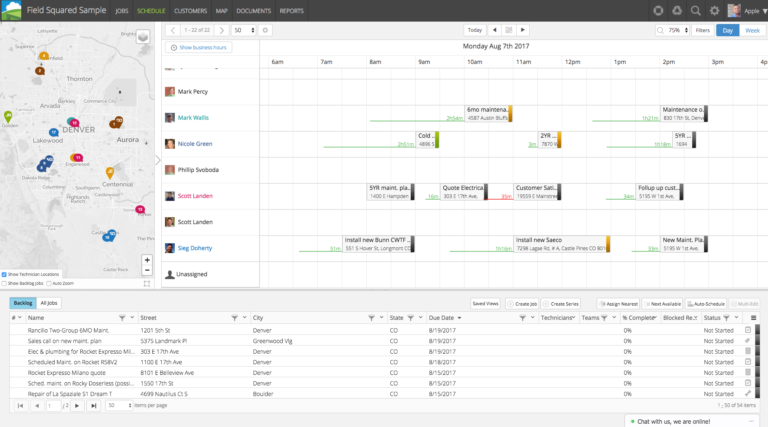Open the calendar date picker icon
The width and height of the screenshot is (768, 427).
(508, 30)
